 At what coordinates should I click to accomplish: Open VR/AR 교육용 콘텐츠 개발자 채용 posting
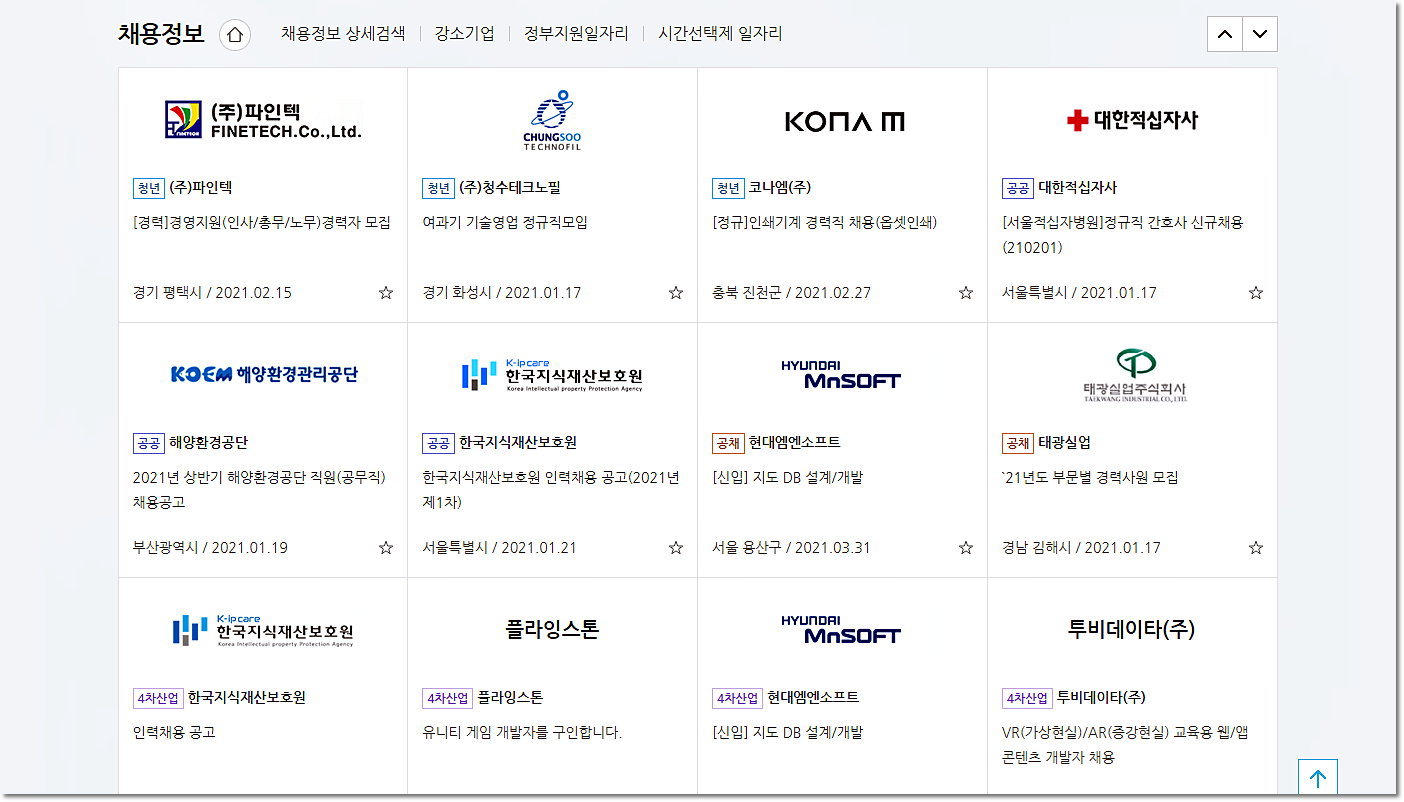pos(1125,745)
